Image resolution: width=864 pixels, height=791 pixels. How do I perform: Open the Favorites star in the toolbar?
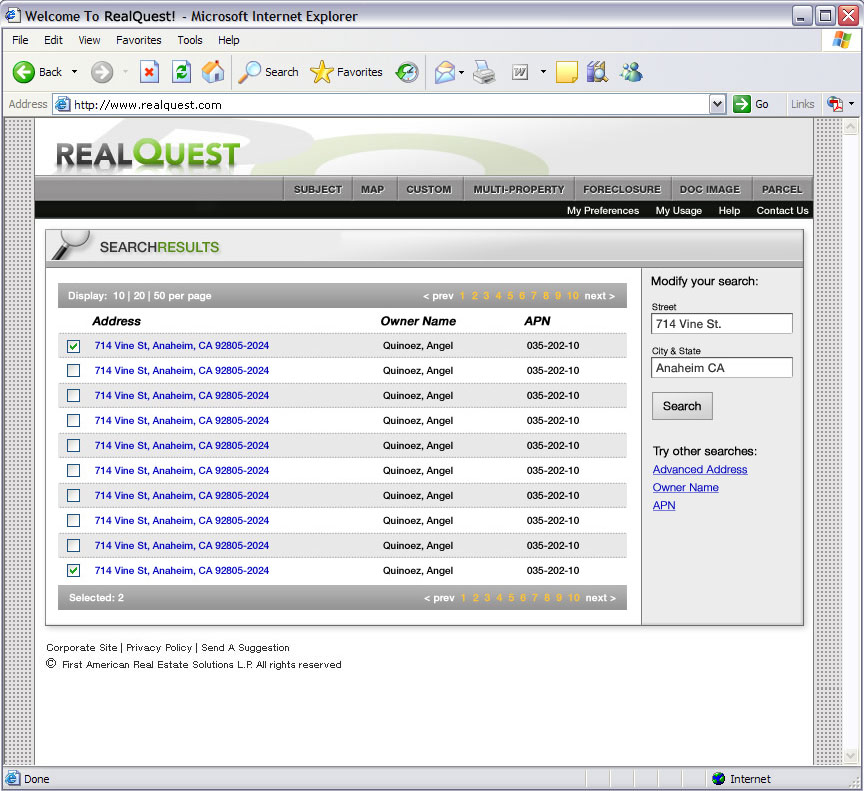346,72
